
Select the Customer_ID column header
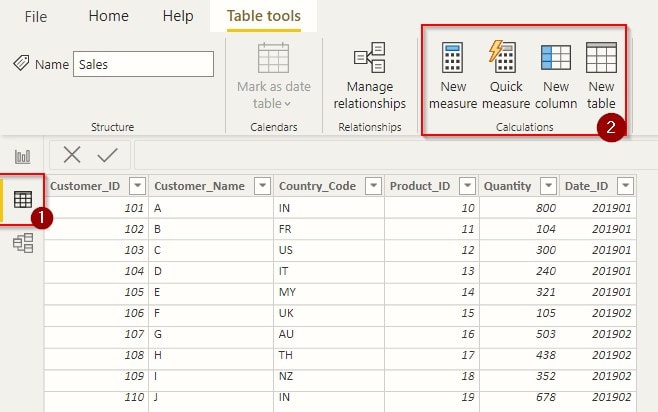pyautogui.click(x=85, y=186)
